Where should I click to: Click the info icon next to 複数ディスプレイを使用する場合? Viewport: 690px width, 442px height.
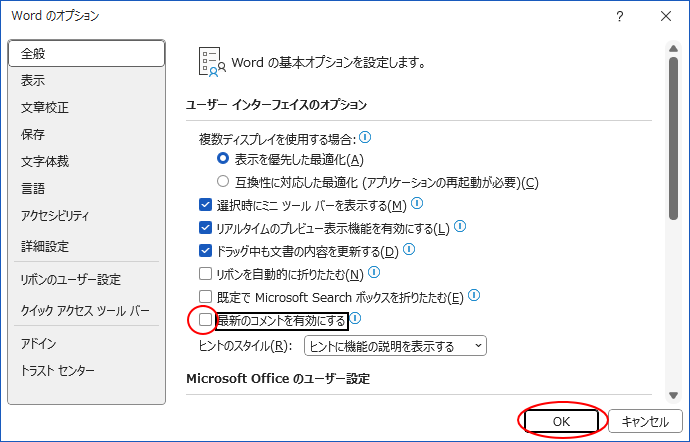click(365, 137)
